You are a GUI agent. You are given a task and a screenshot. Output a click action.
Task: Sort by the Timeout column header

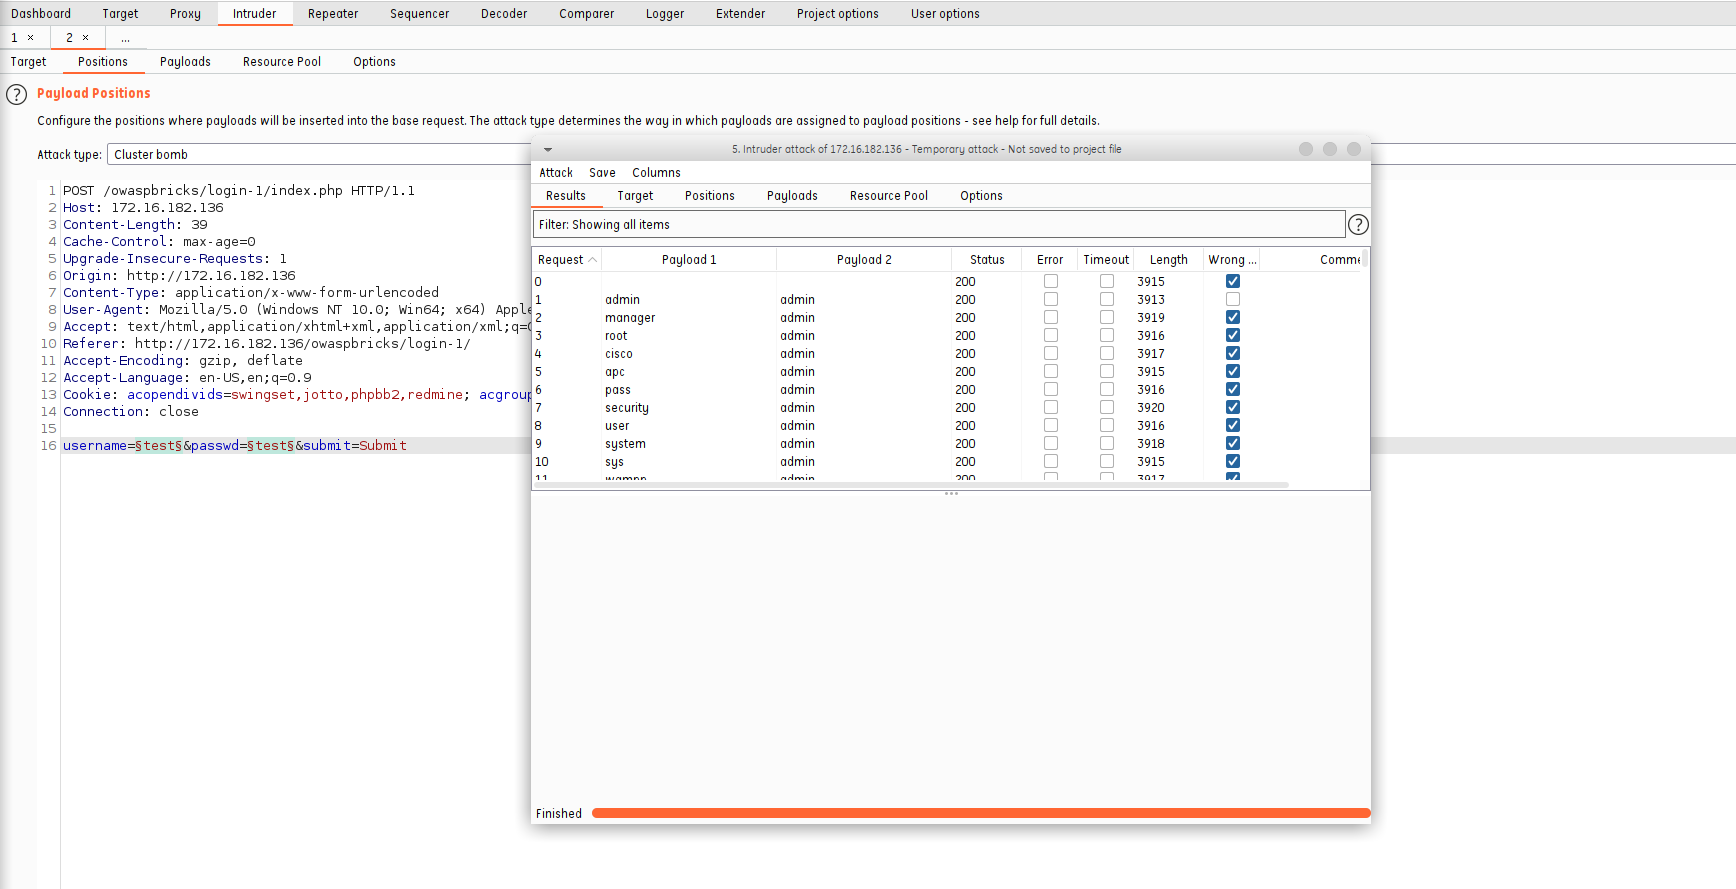(1106, 260)
